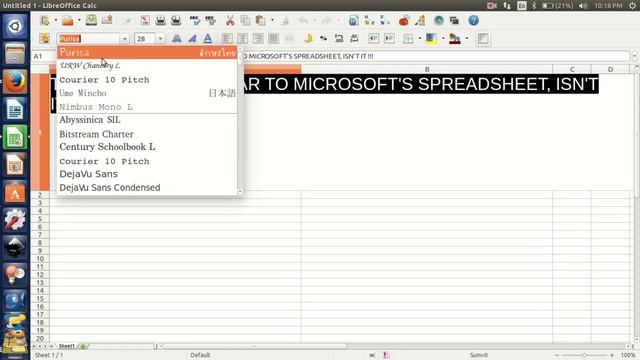
Task: Expand Borders dropdown arrow
Action: (420, 39)
